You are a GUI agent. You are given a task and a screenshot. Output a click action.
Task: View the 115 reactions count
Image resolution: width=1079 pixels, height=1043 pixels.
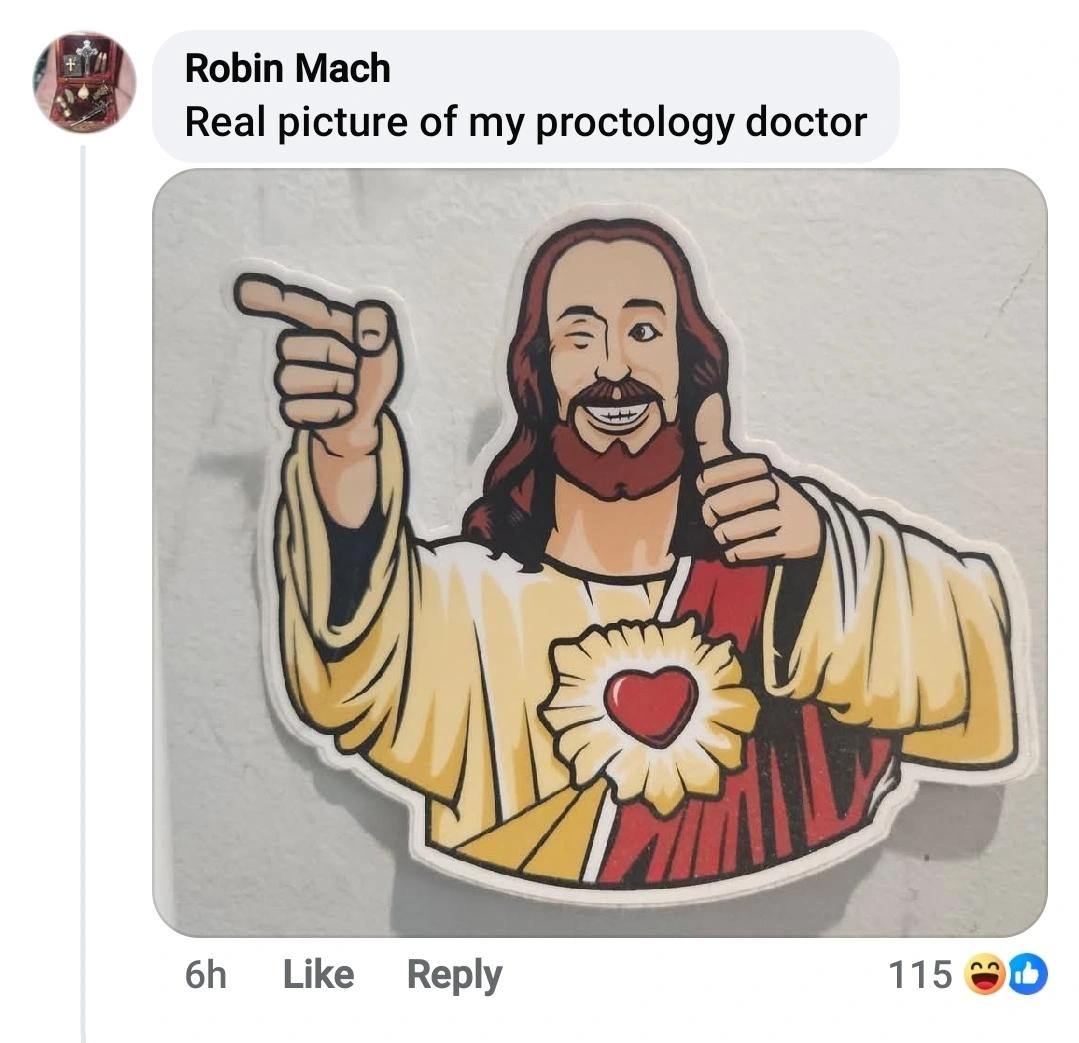click(x=920, y=974)
